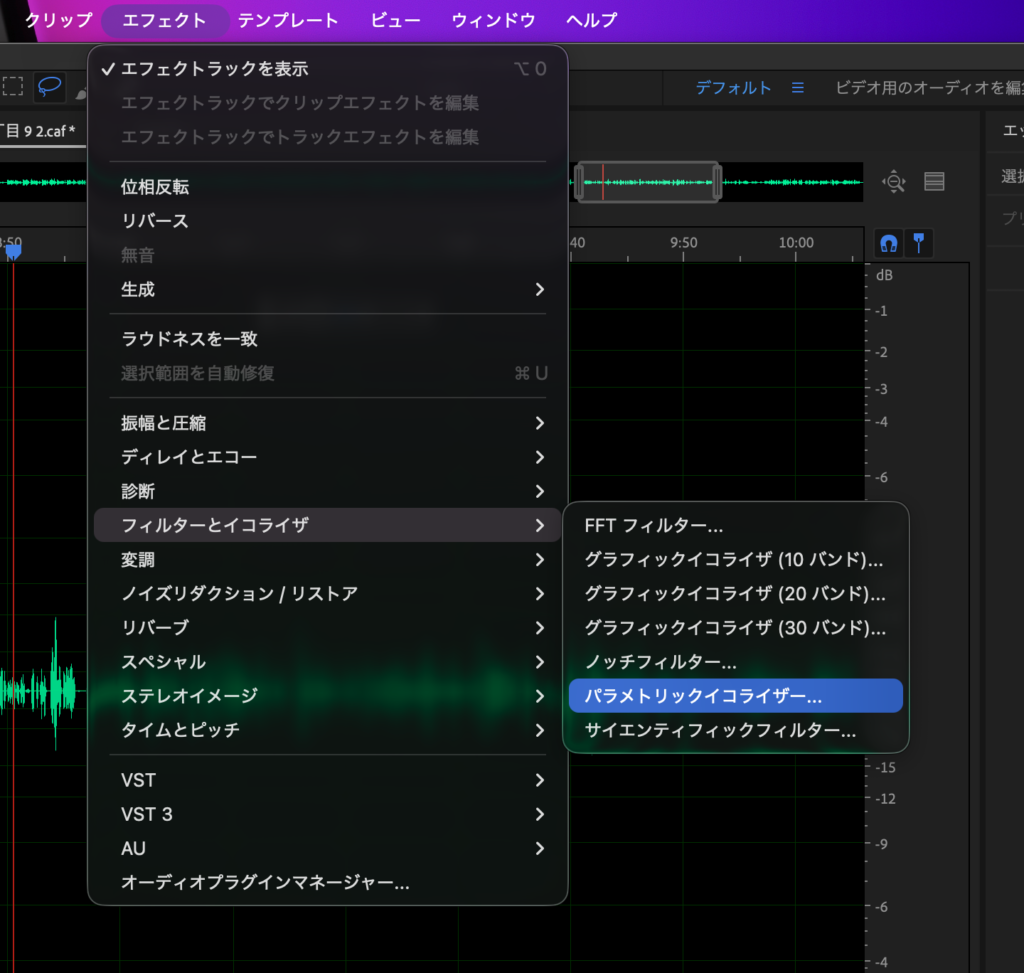The image size is (1024, 973).
Task: Open the テンプレート menu in menu bar
Action: (288, 20)
